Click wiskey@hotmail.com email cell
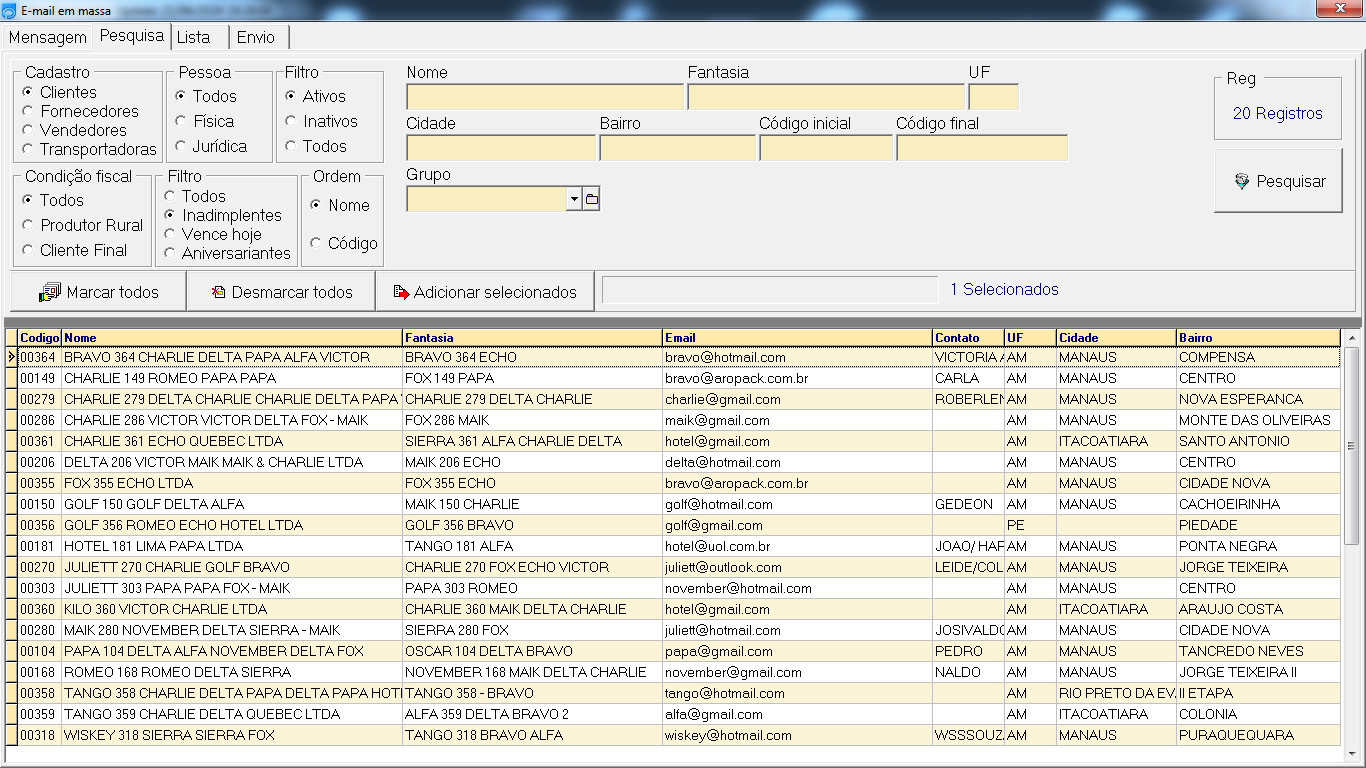Image resolution: width=1366 pixels, height=768 pixels. [797, 735]
